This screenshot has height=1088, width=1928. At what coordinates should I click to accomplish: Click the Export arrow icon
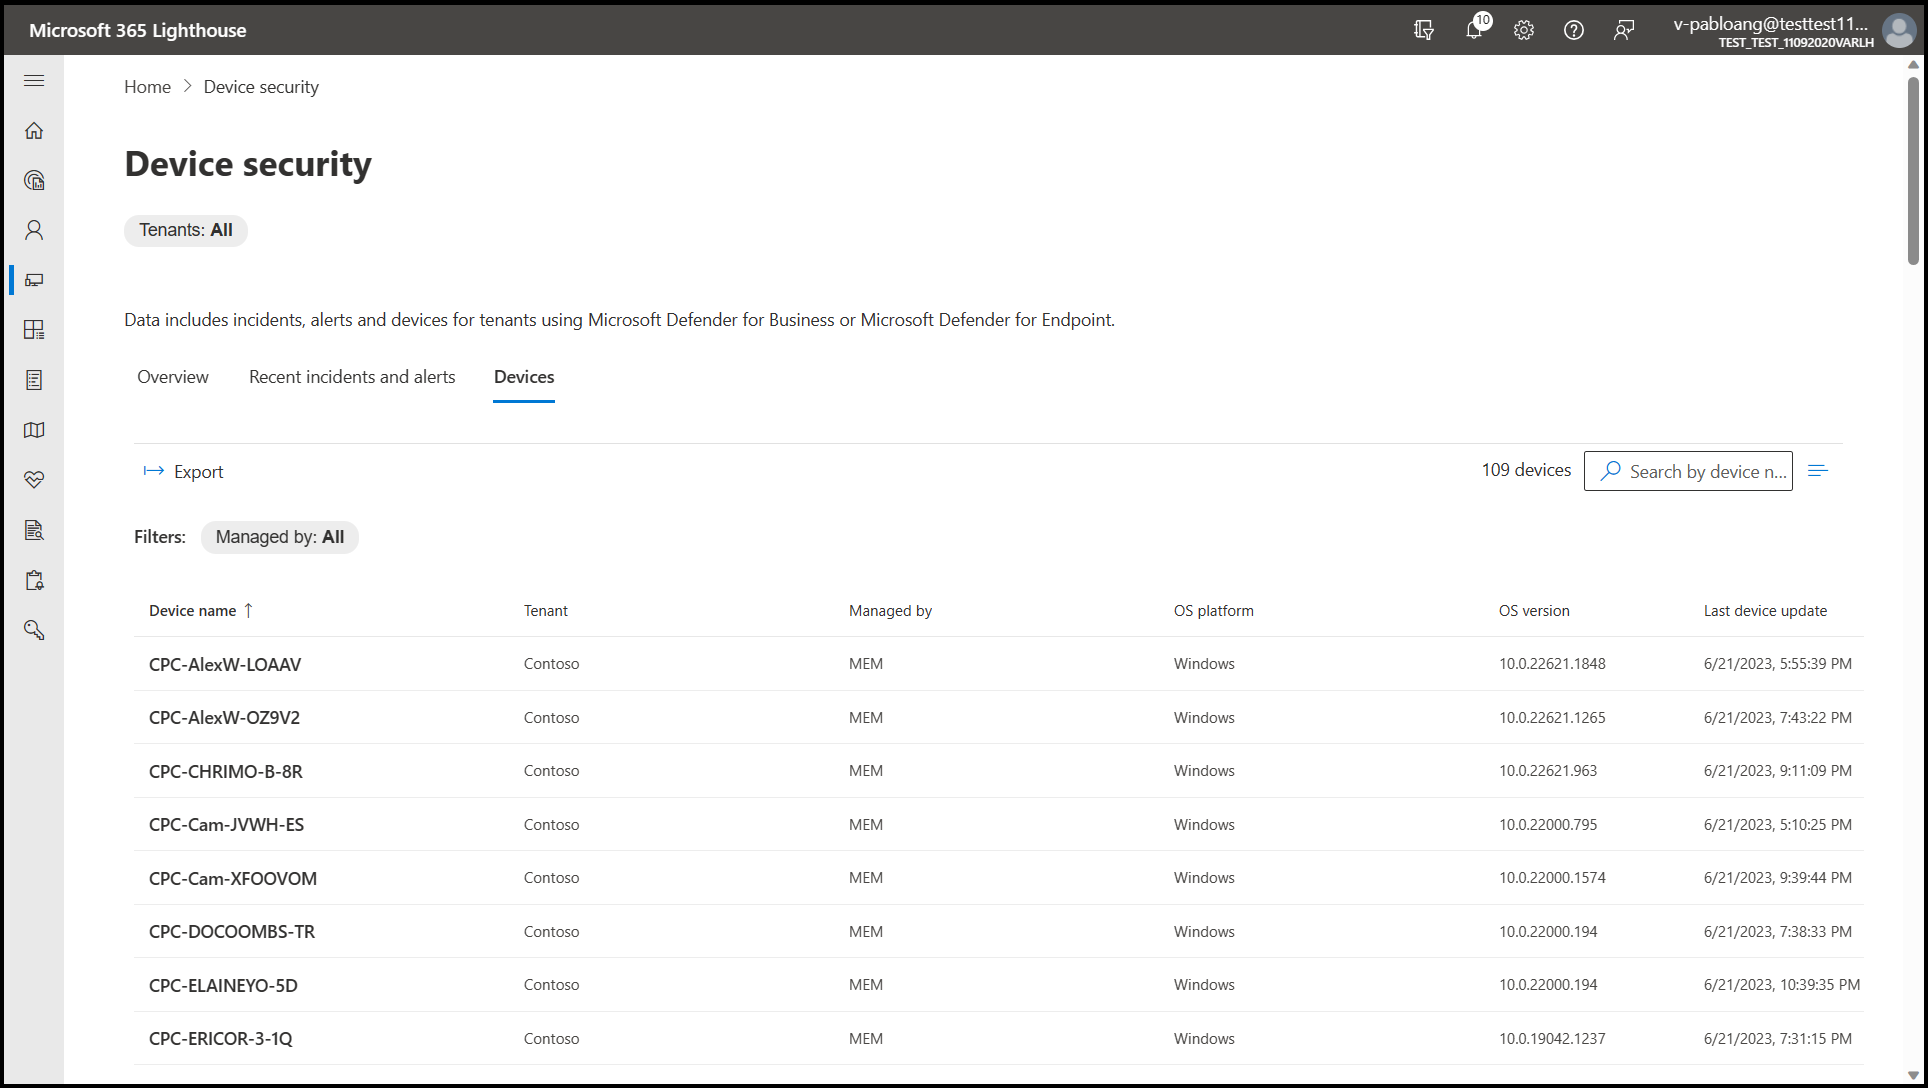point(153,471)
